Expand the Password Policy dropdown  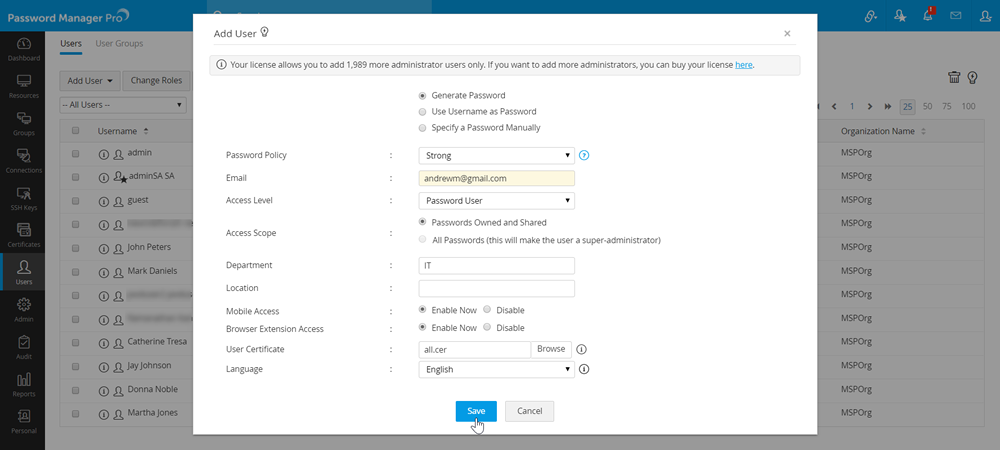tap(496, 155)
